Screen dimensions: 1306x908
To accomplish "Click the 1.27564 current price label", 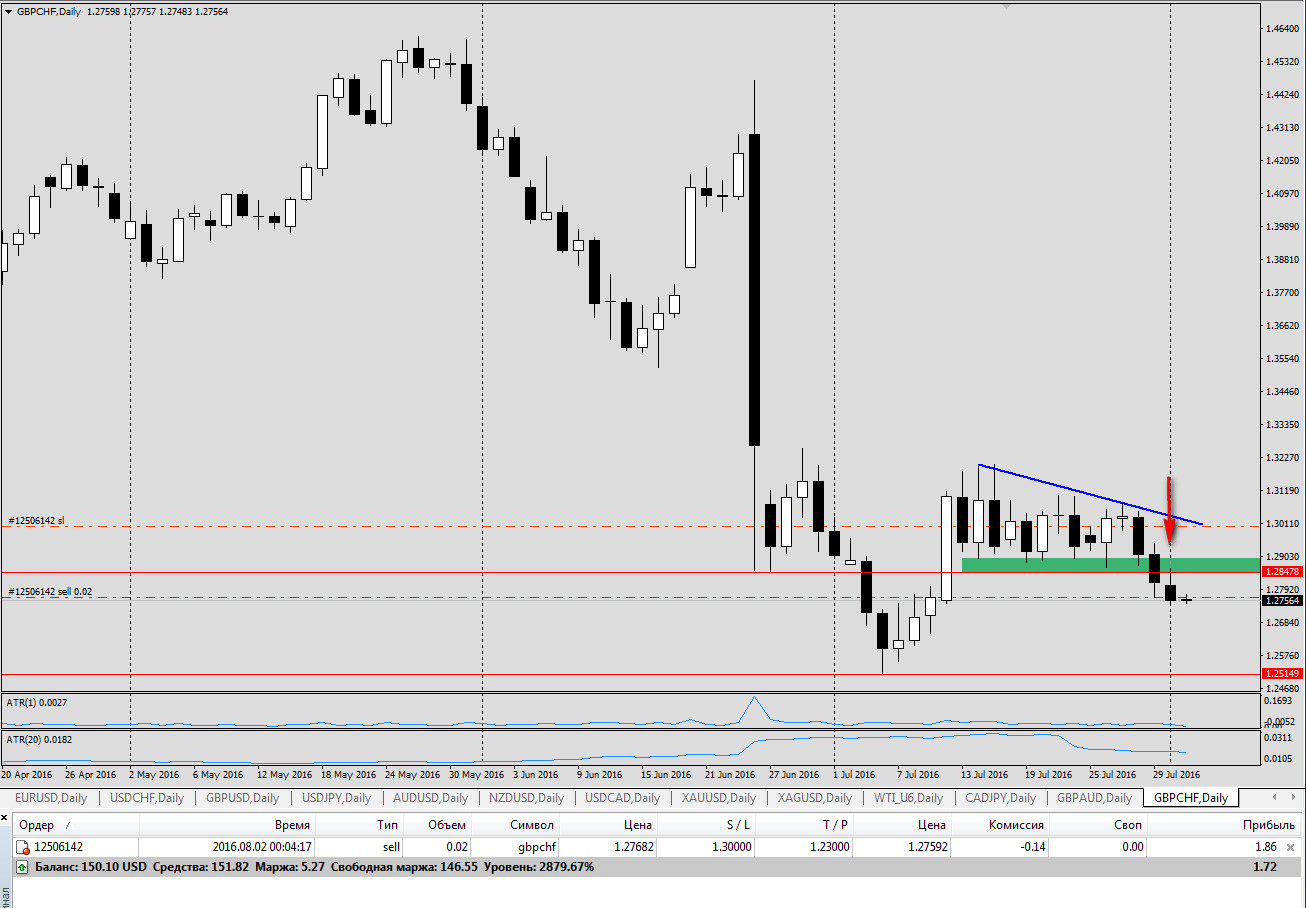I will point(1282,600).
